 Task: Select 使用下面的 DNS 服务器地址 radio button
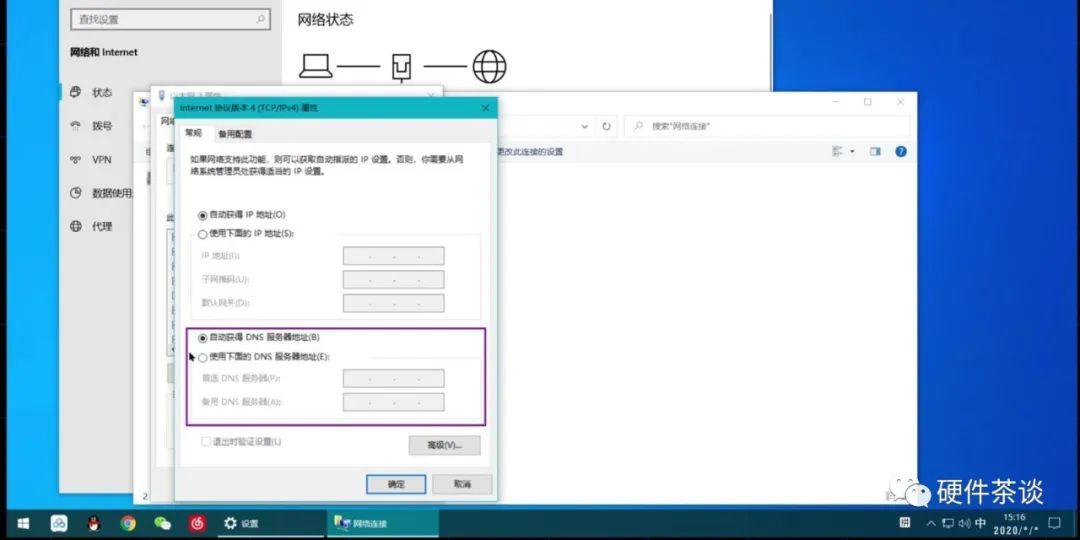pyautogui.click(x=202, y=357)
